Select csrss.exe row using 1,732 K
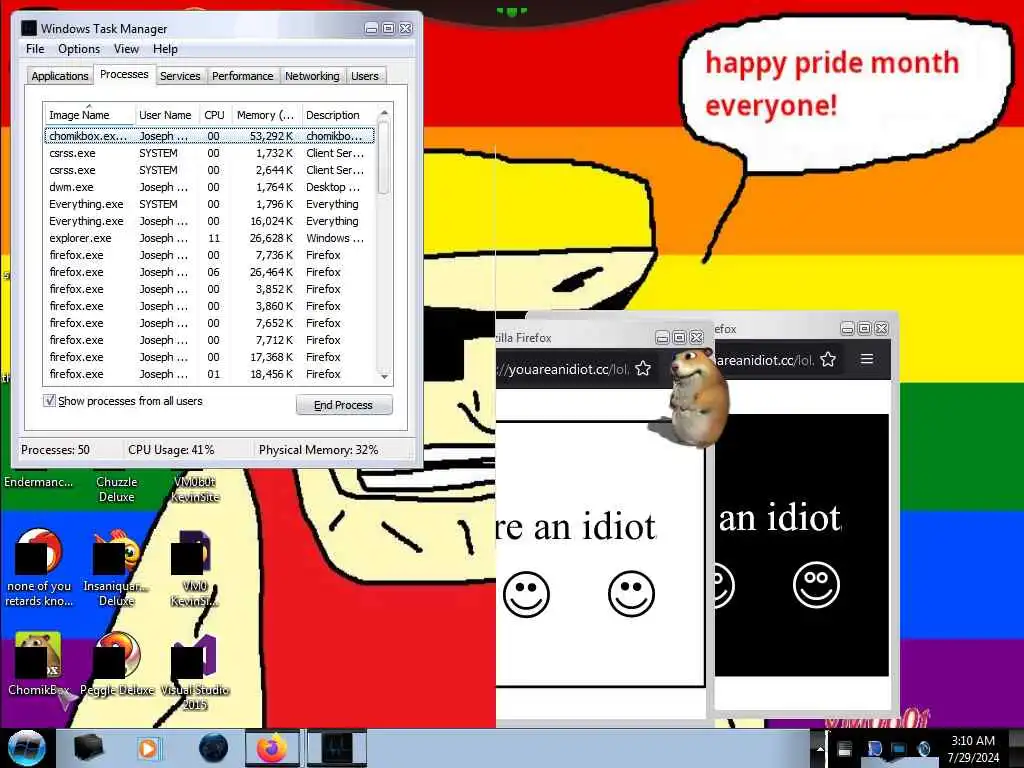The height and width of the screenshot is (768, 1024). 210,153
